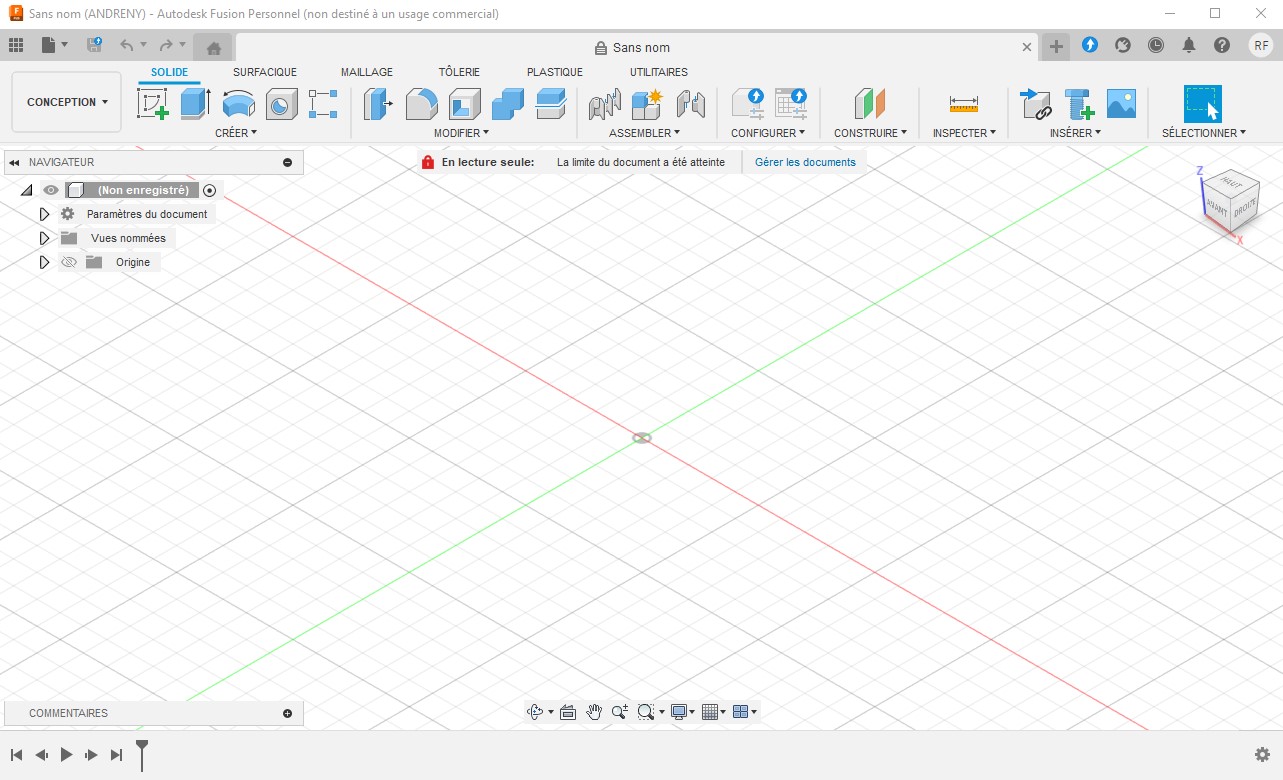Open the SÉLECTIONNER dropdown menu
The height and width of the screenshot is (780, 1283).
click(1204, 133)
